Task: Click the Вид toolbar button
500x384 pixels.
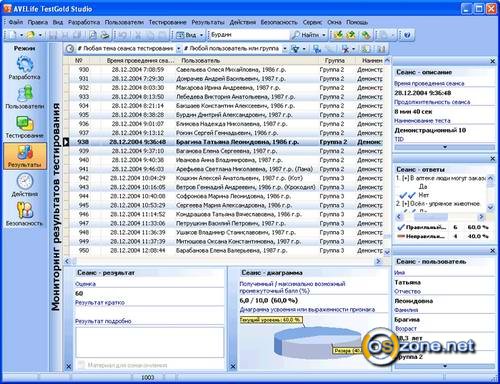Action: tap(186, 35)
